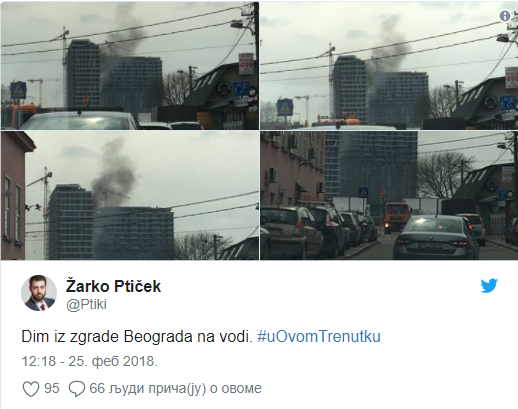View the bottom-left smoke photo

coord(130,195)
